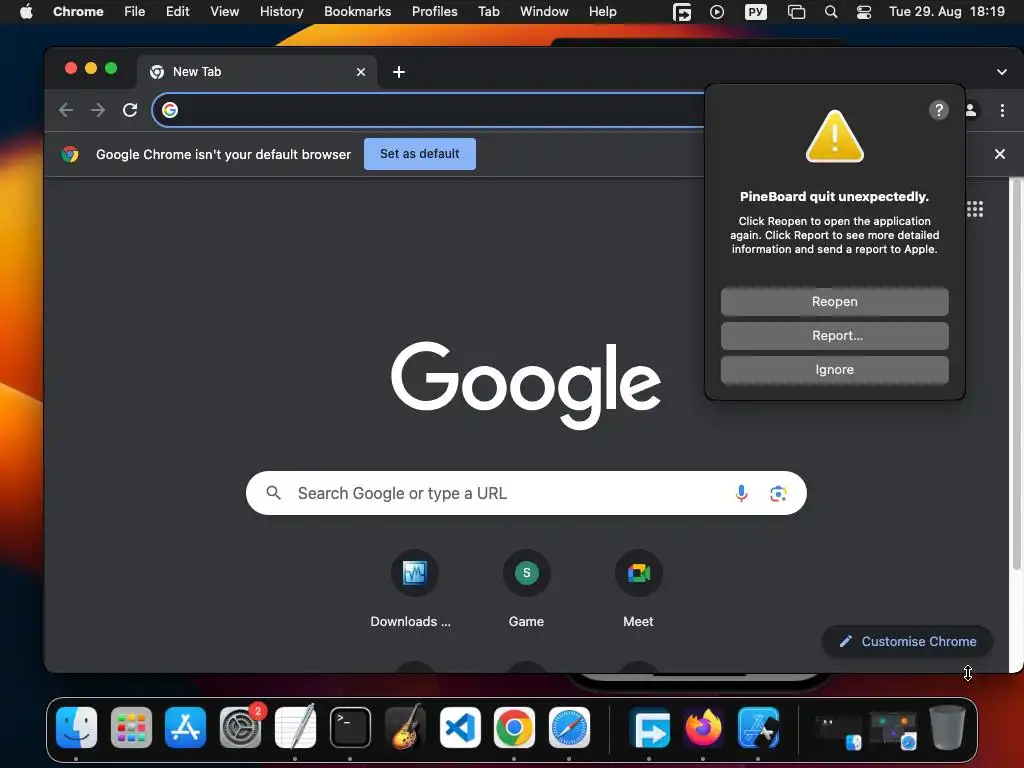
Task: Open the Meet shortcut tile
Action: pyautogui.click(x=639, y=573)
